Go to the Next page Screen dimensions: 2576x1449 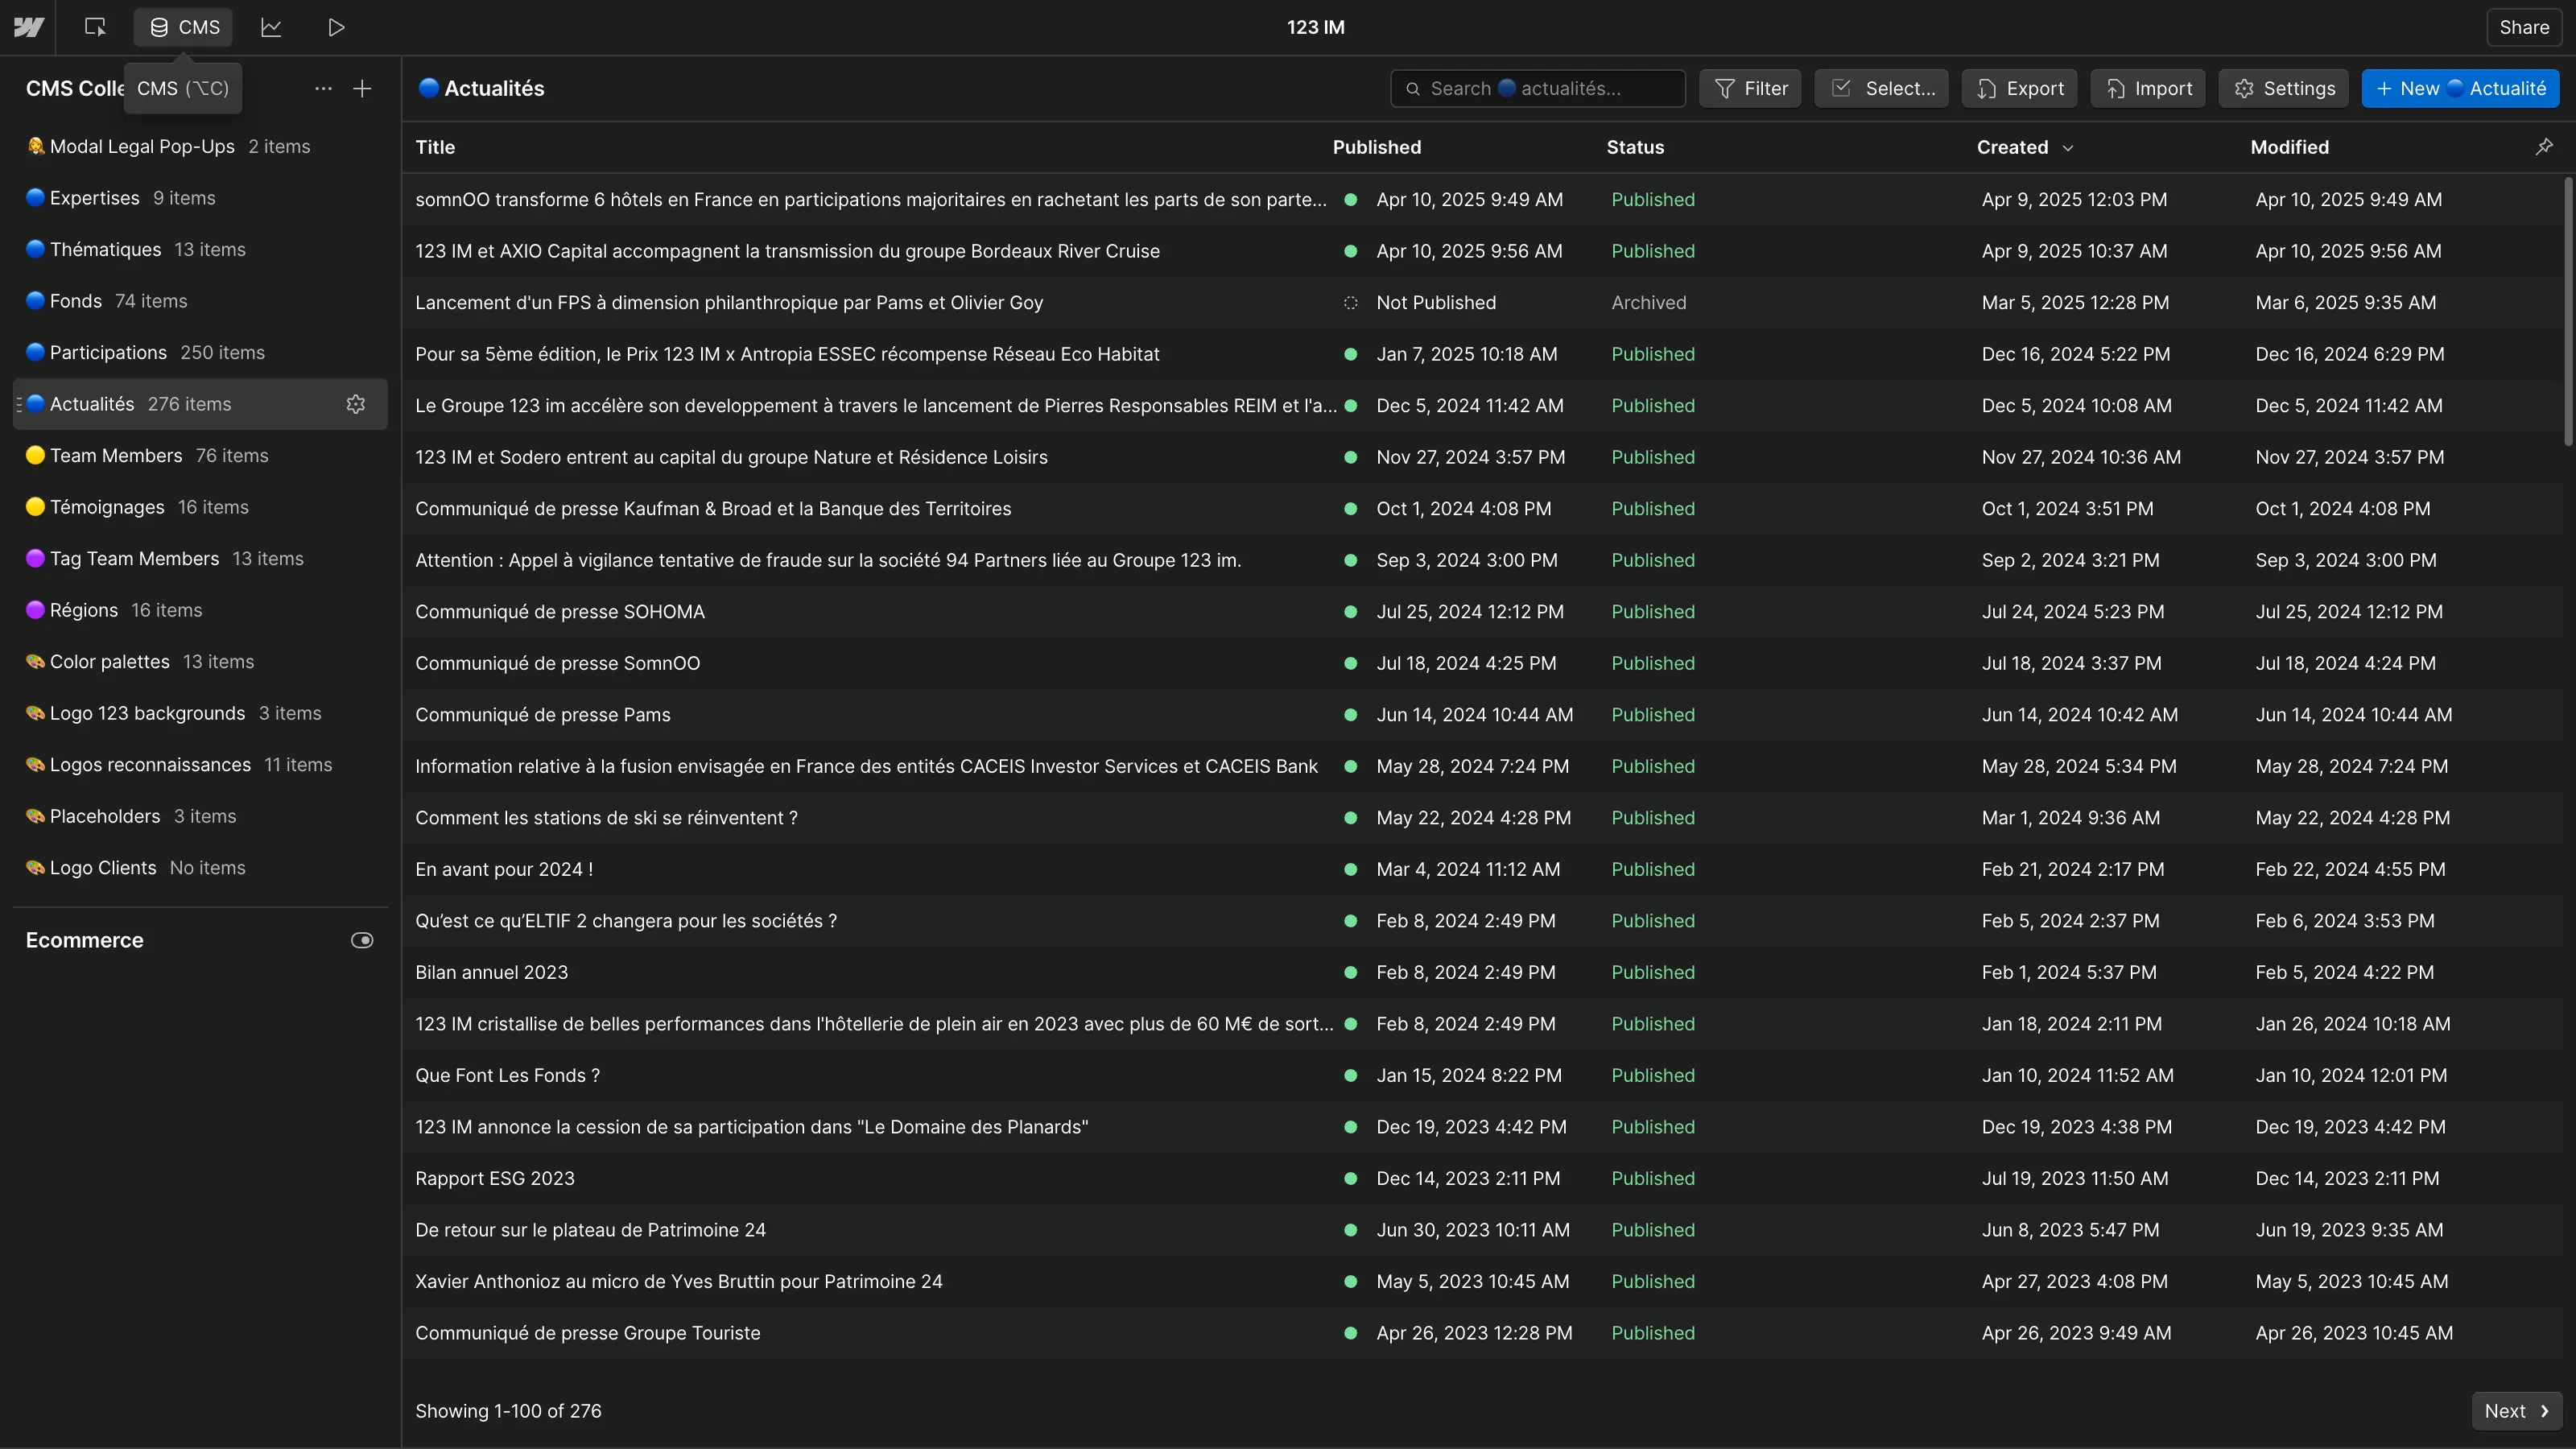click(x=2516, y=1411)
